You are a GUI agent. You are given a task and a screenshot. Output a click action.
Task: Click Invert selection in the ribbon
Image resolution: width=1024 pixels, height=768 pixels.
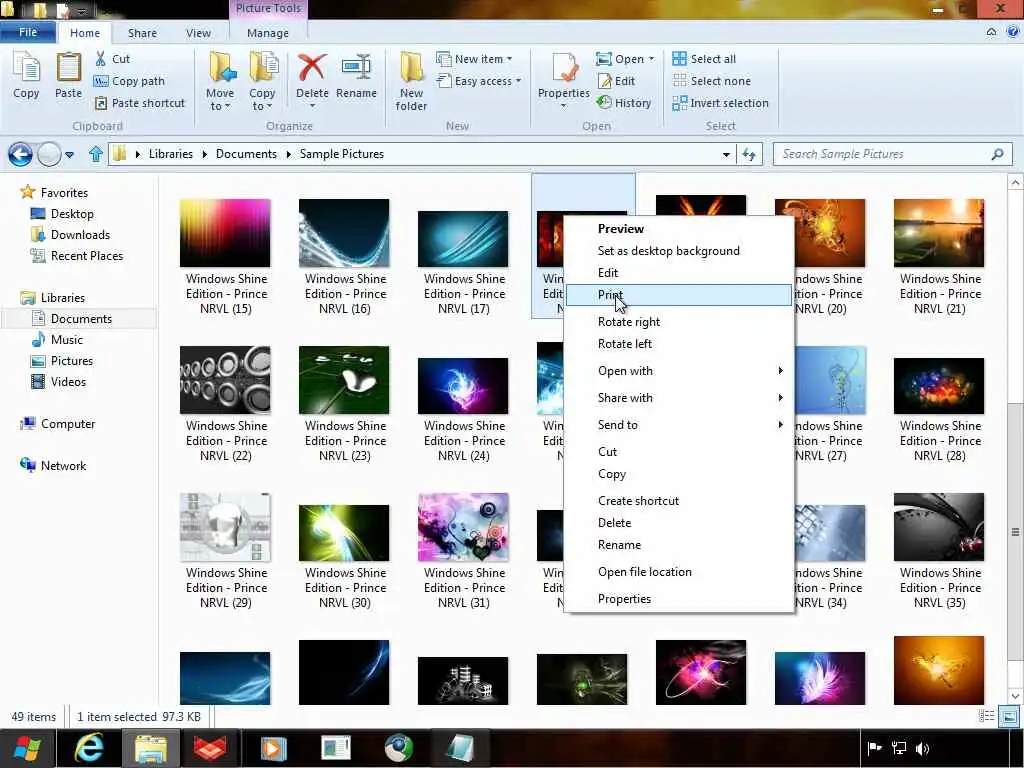720,103
